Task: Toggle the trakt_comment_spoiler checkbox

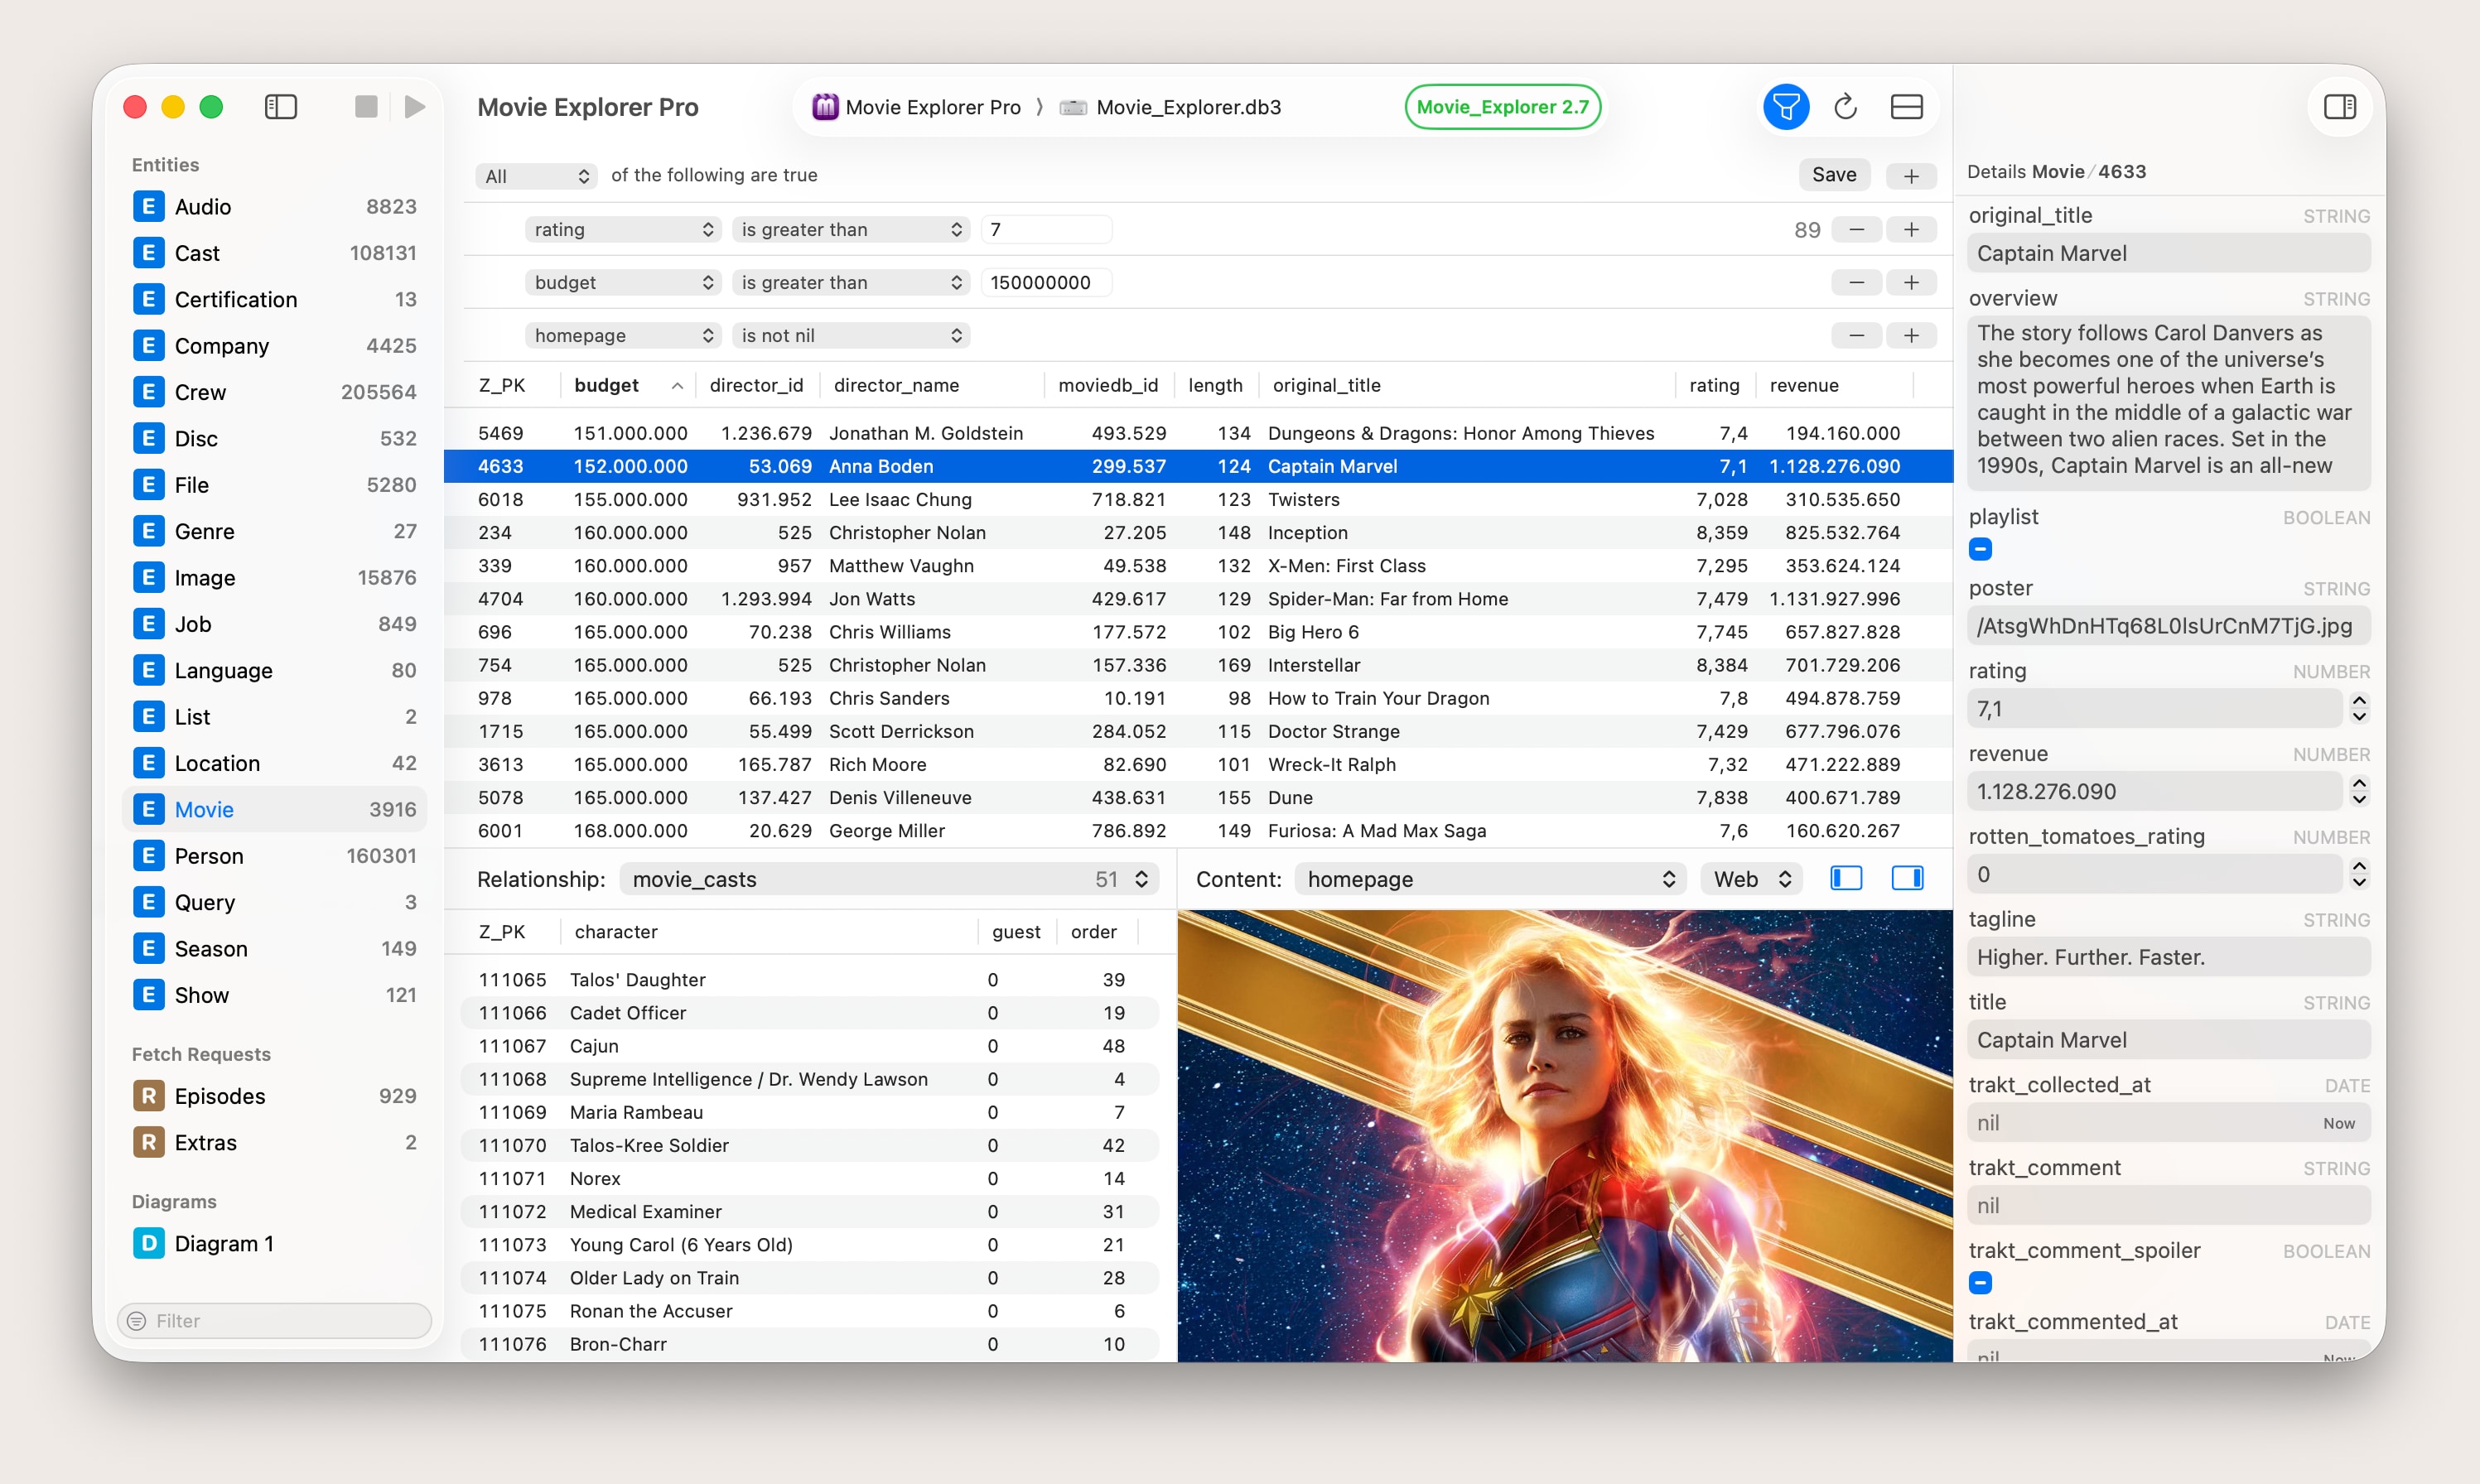Action: pyautogui.click(x=1980, y=1282)
